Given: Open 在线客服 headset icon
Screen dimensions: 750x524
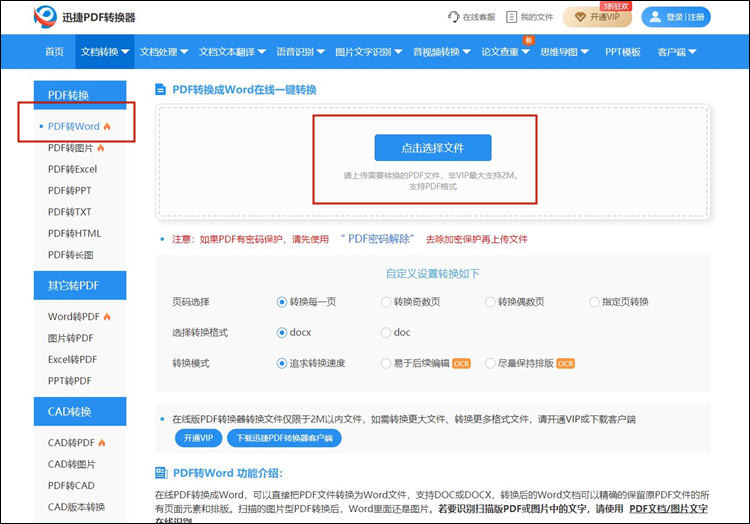Looking at the screenshot, I should [453, 17].
